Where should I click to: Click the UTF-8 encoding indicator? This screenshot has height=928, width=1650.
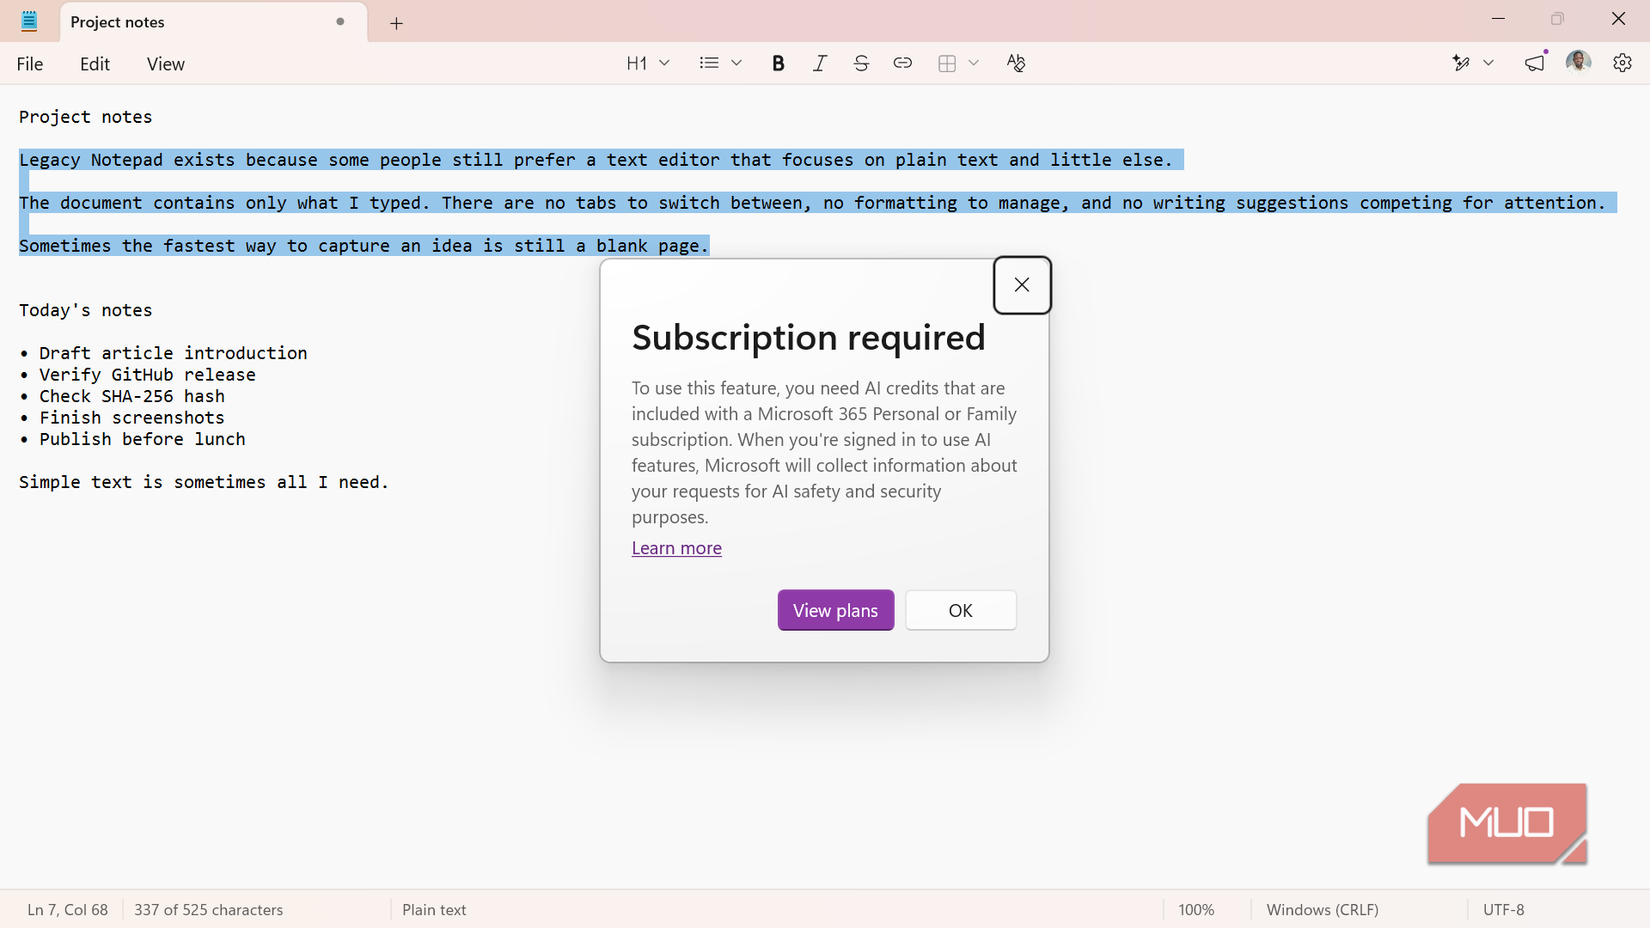click(x=1503, y=910)
